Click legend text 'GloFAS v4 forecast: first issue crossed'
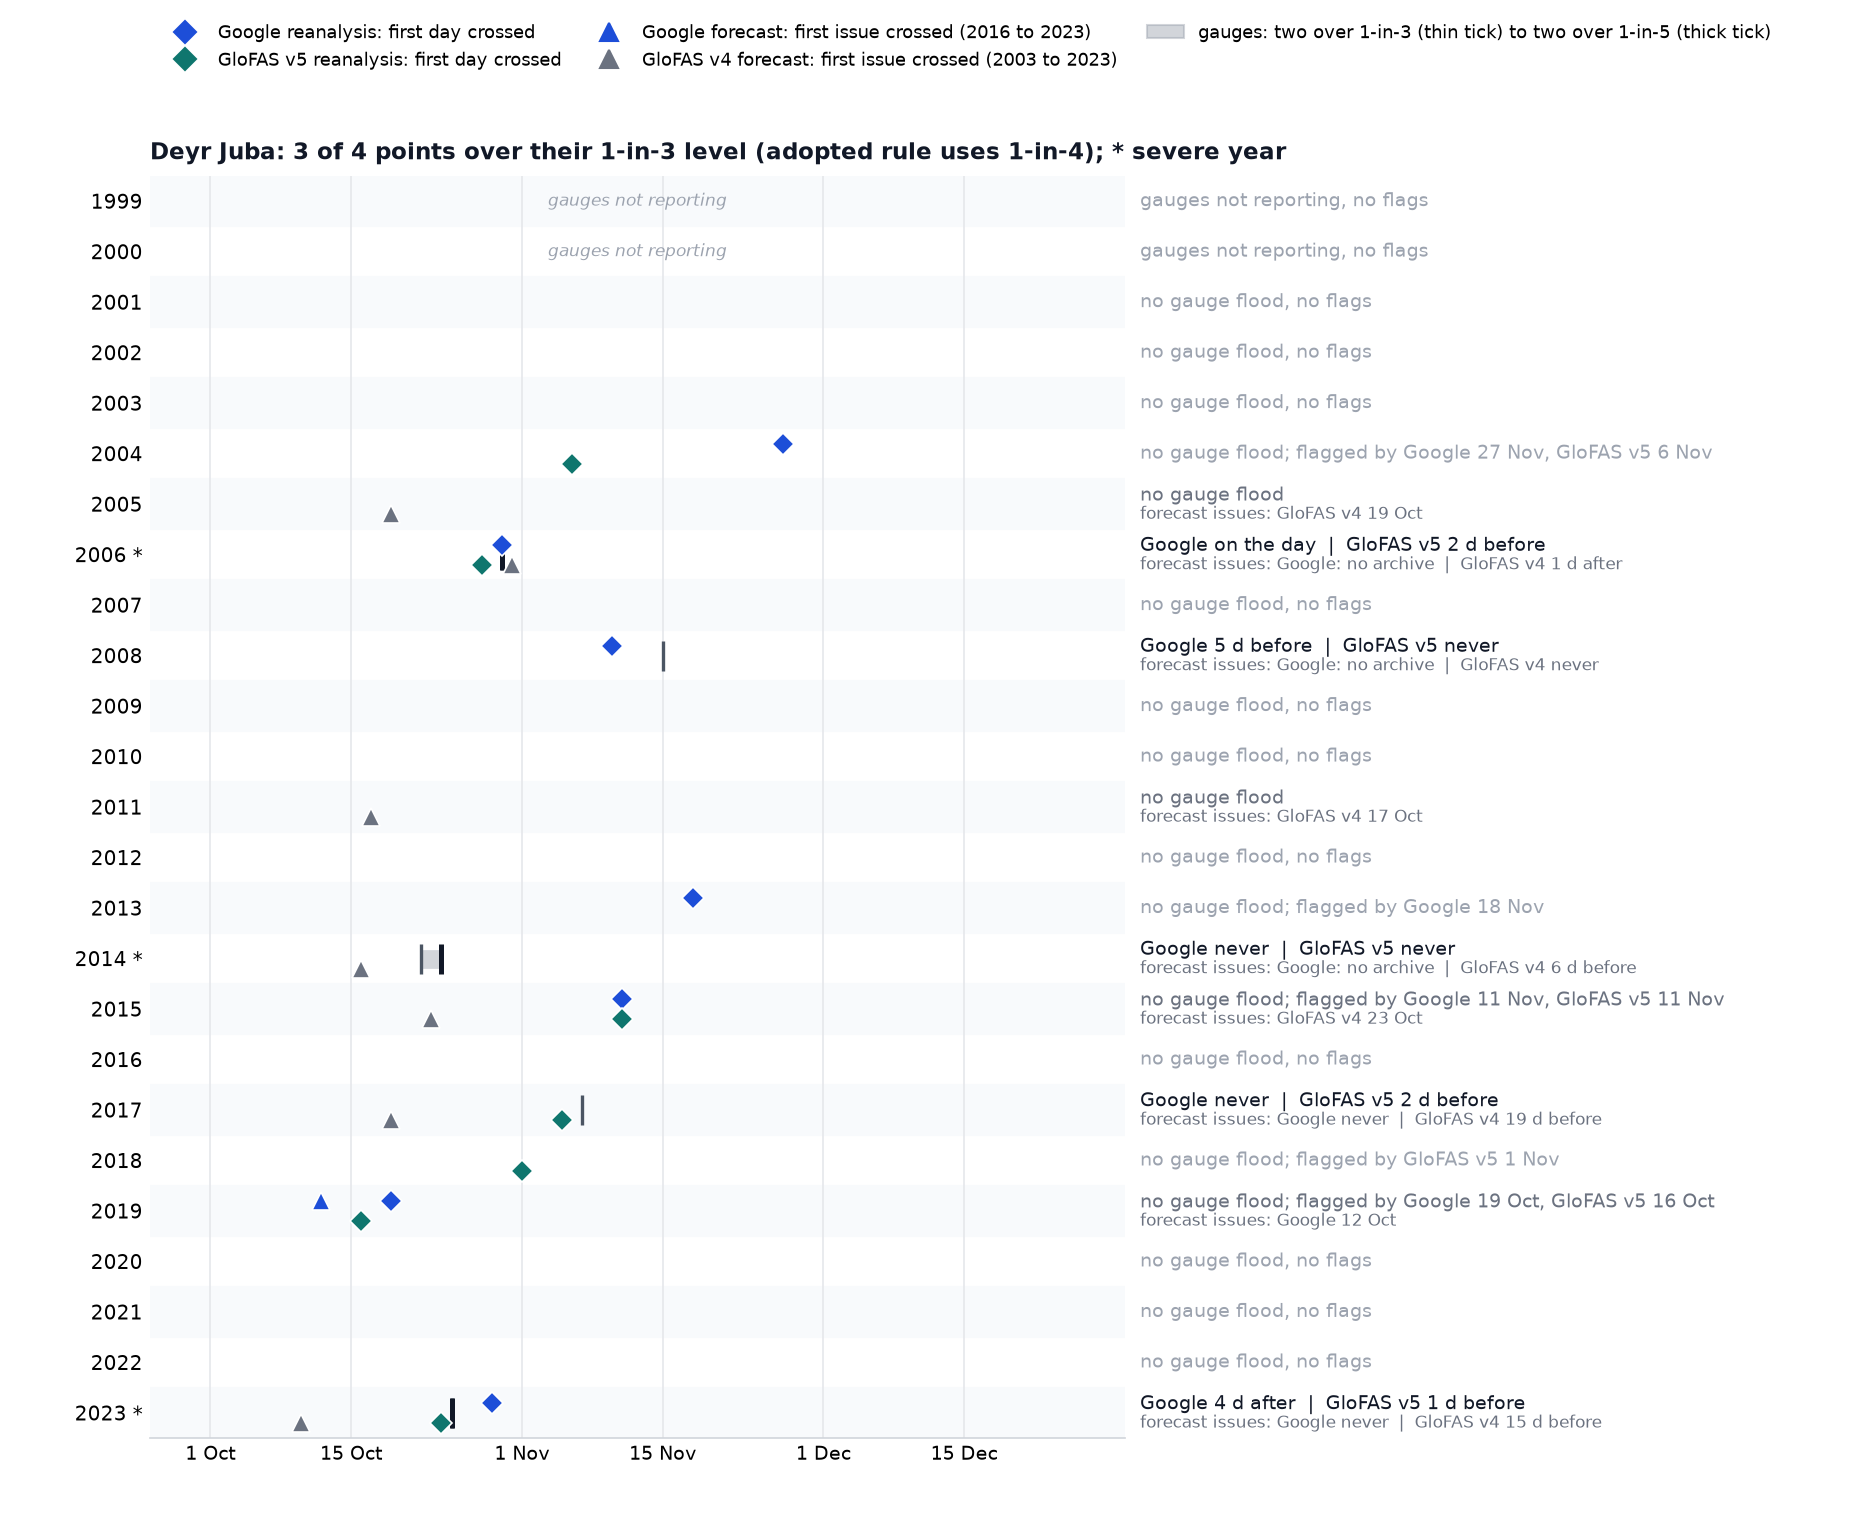This screenshot has width=1875, height=1530. (879, 60)
